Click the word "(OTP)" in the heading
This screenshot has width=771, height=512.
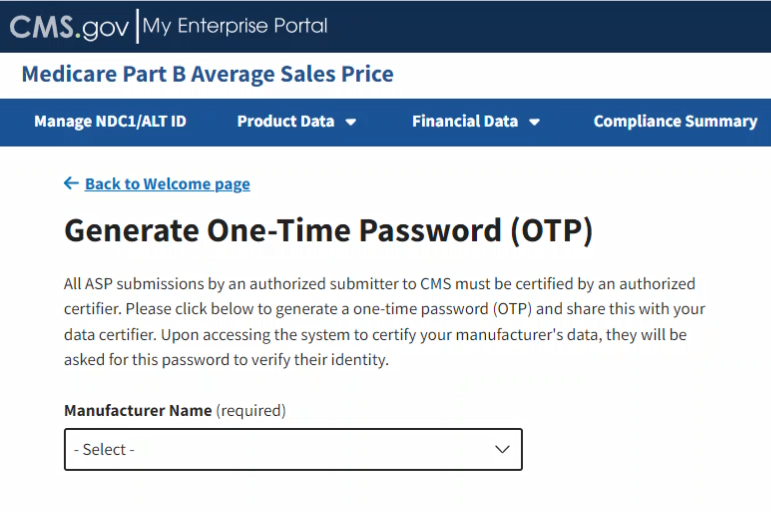[551, 231]
